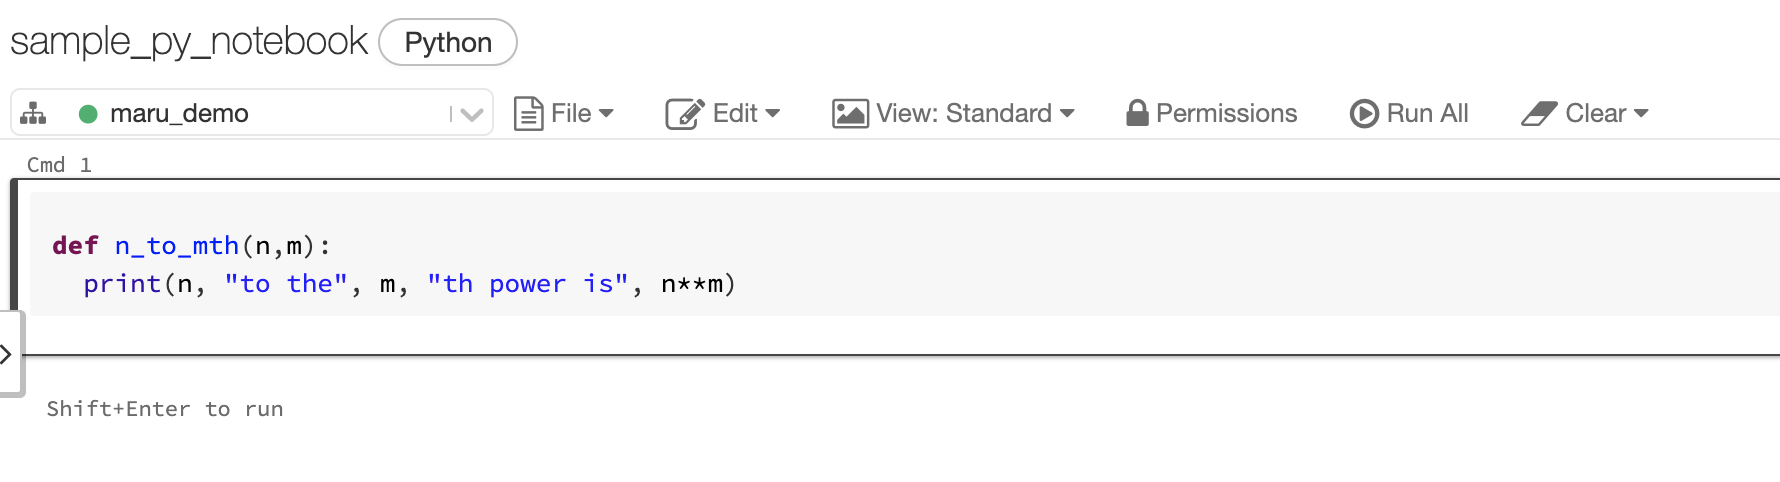Viewport: 1780px width, 482px height.
Task: Click the File document icon
Action: coord(528,113)
